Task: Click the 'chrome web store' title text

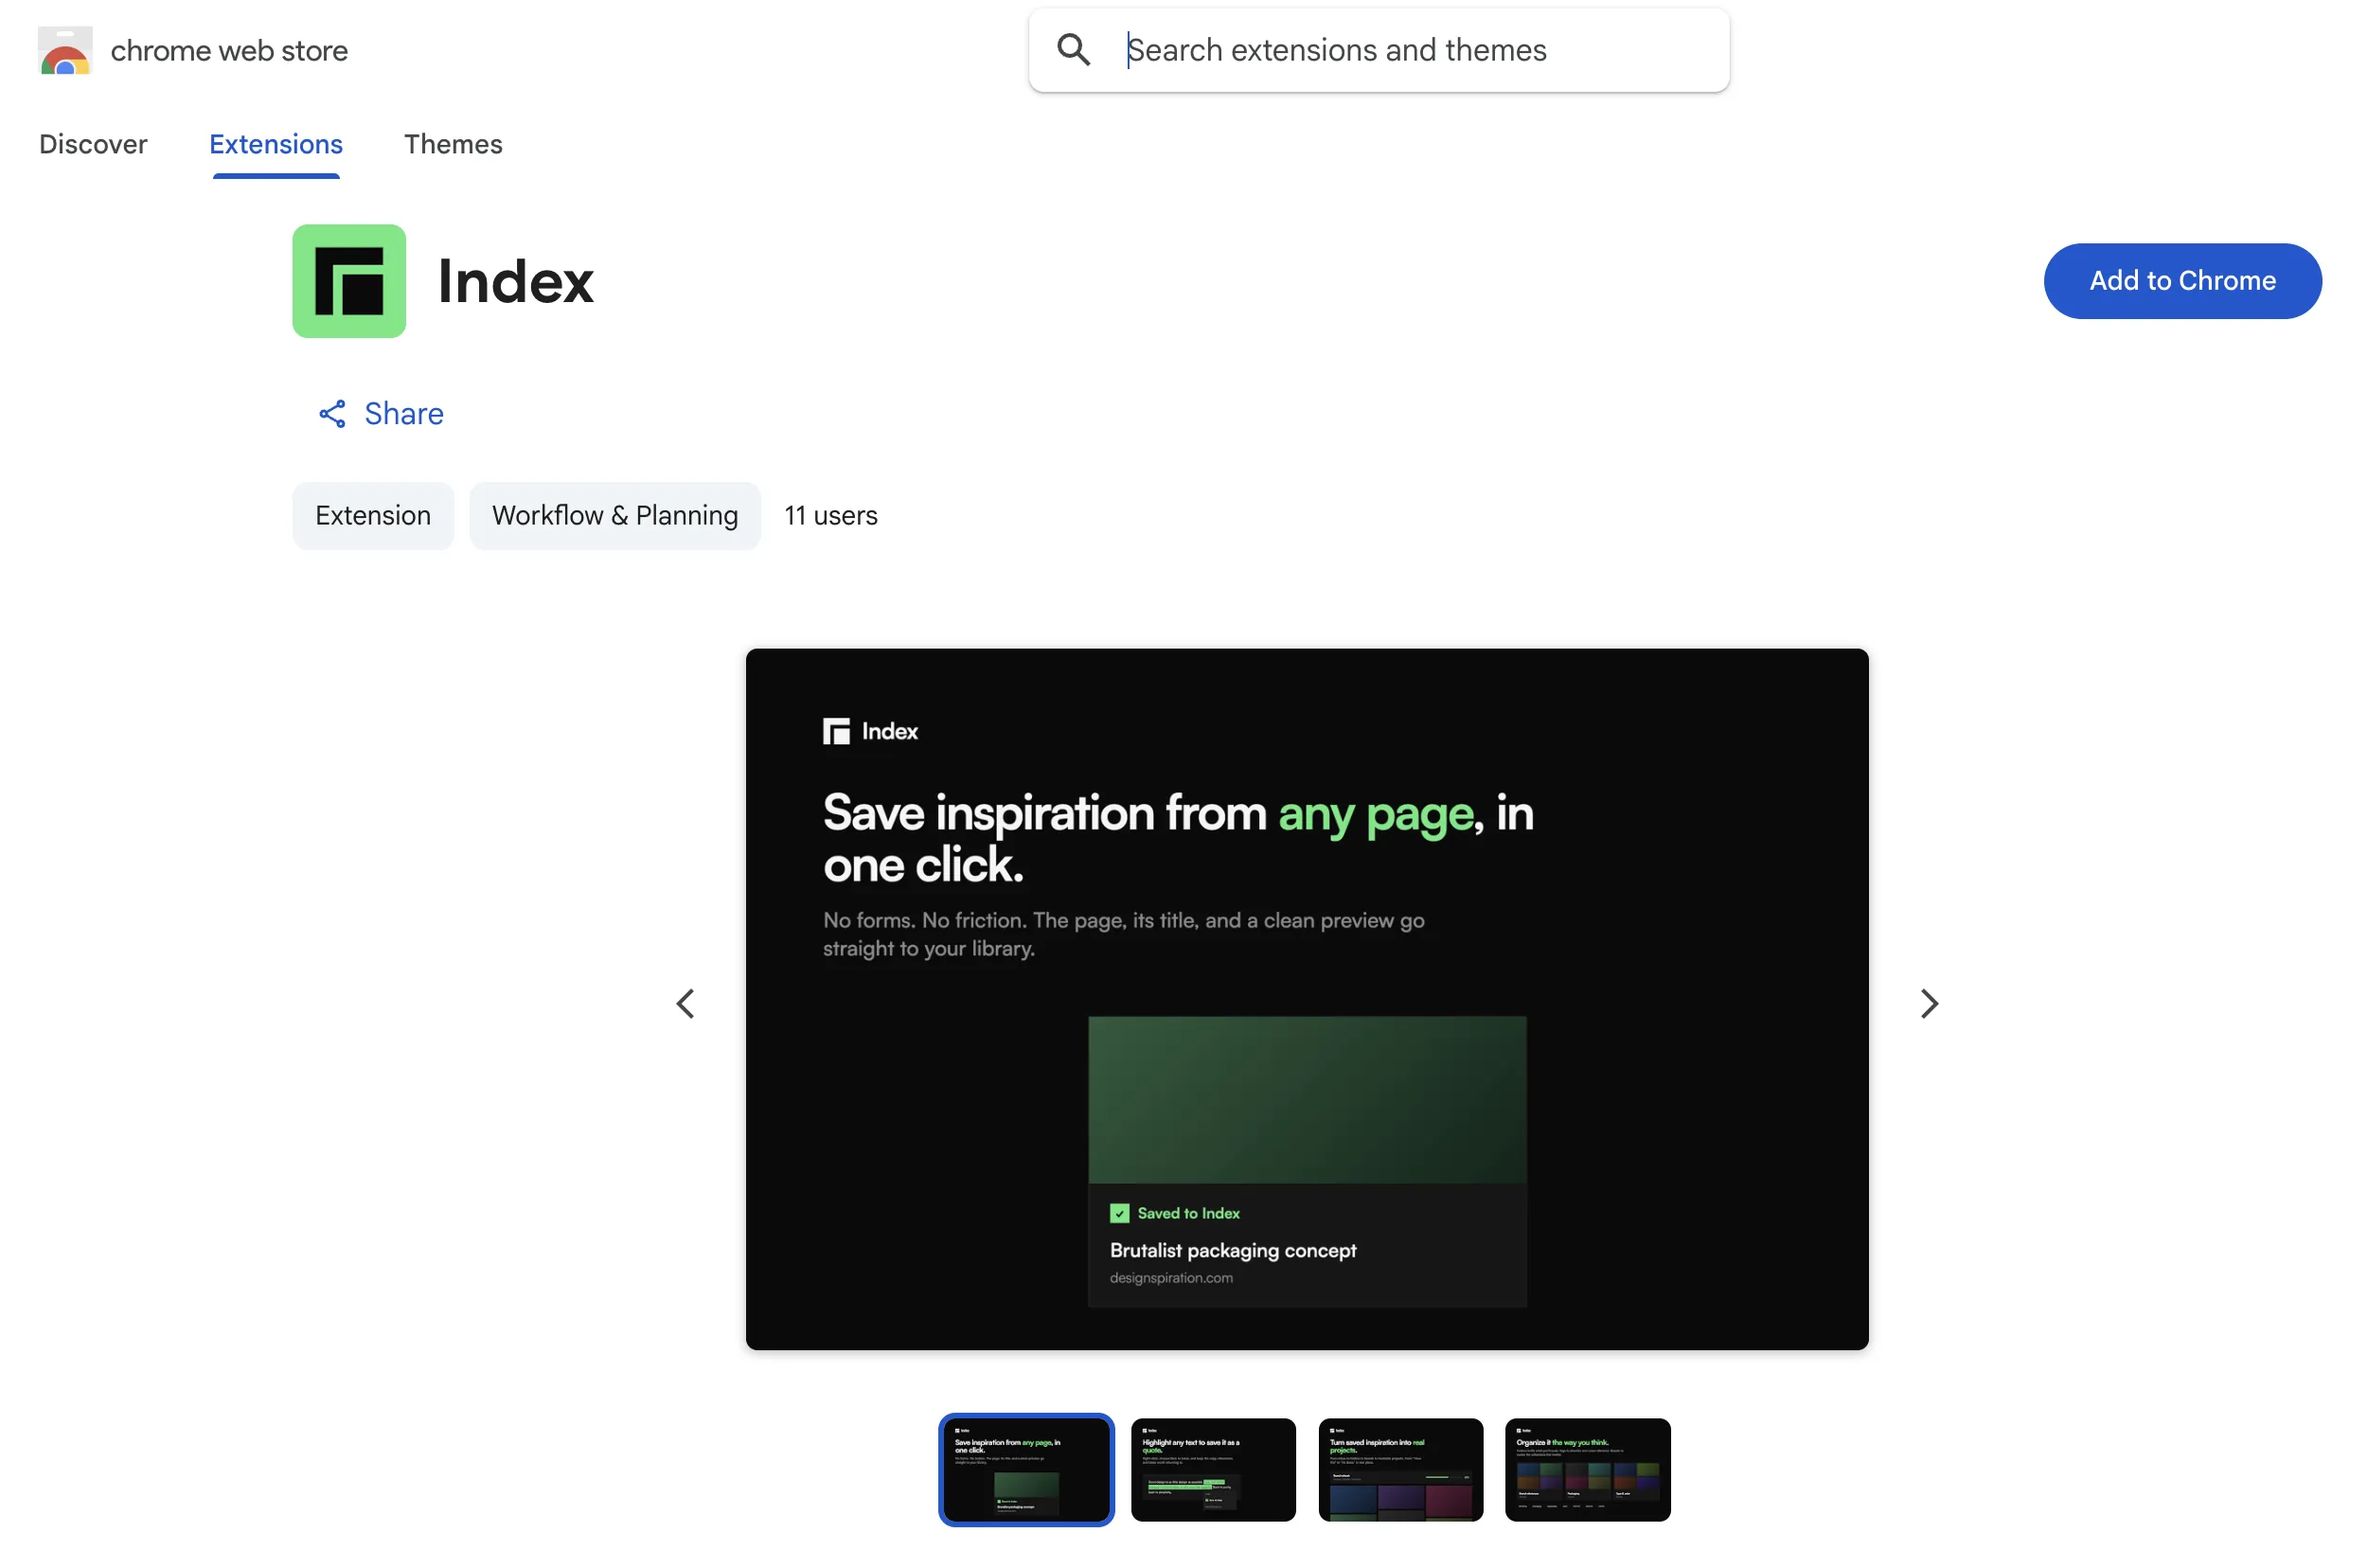Action: 229,51
